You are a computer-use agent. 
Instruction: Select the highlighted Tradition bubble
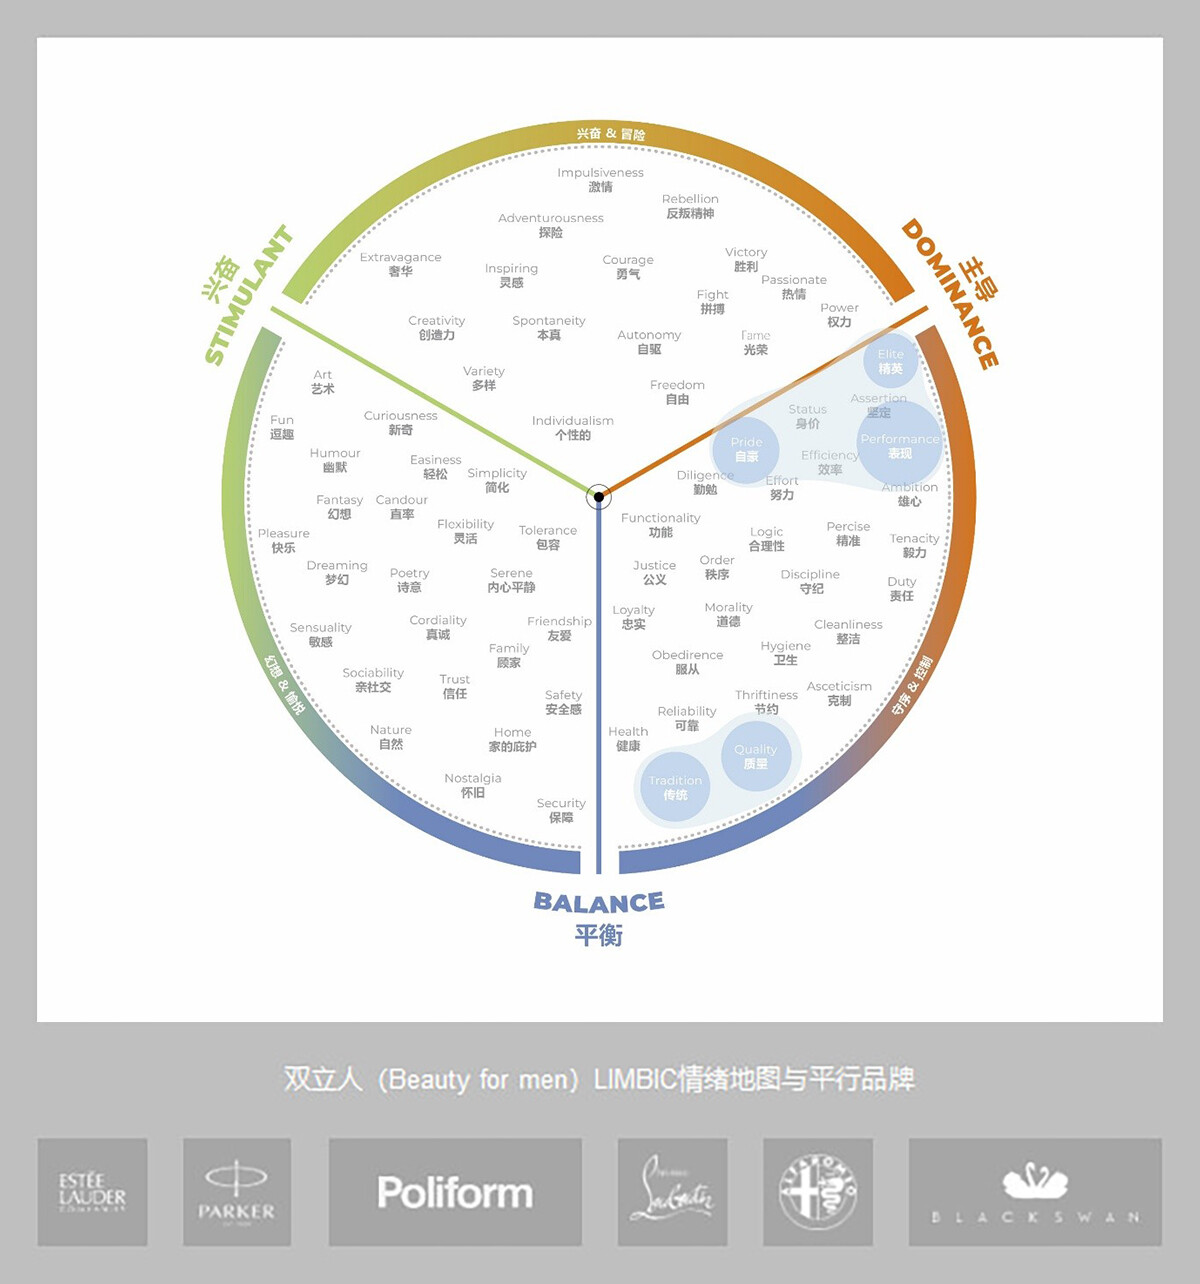coord(675,787)
